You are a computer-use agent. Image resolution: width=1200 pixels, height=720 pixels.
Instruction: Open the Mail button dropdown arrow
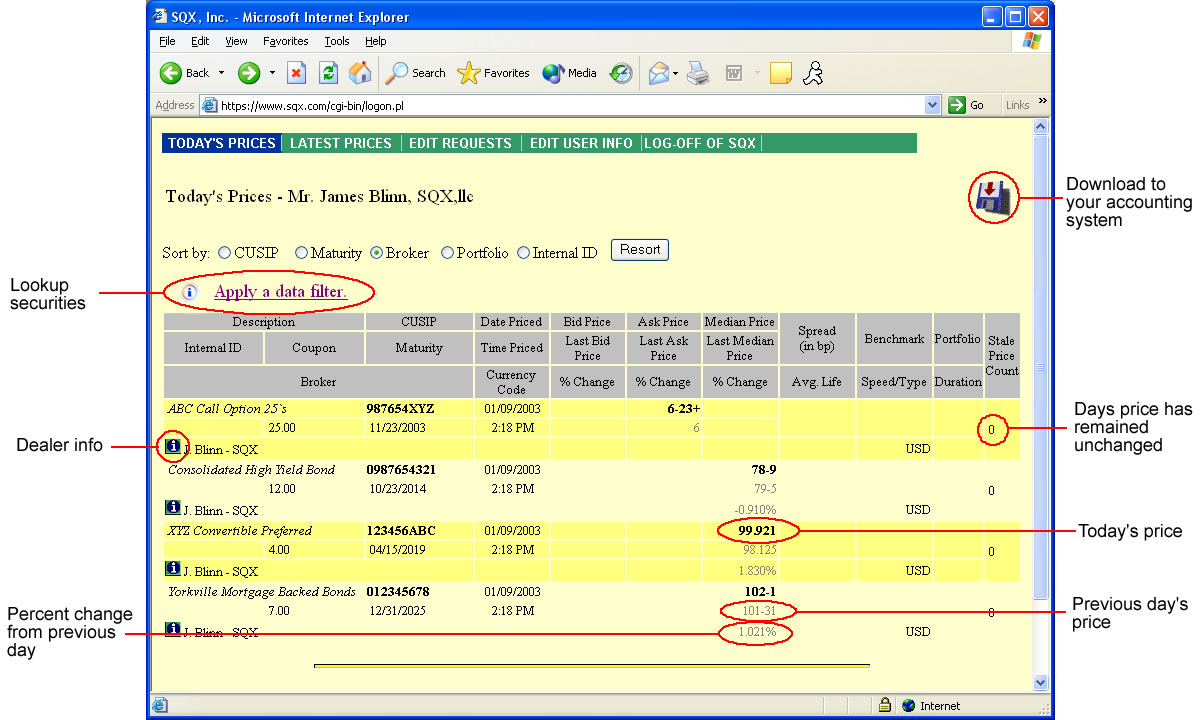coord(676,73)
